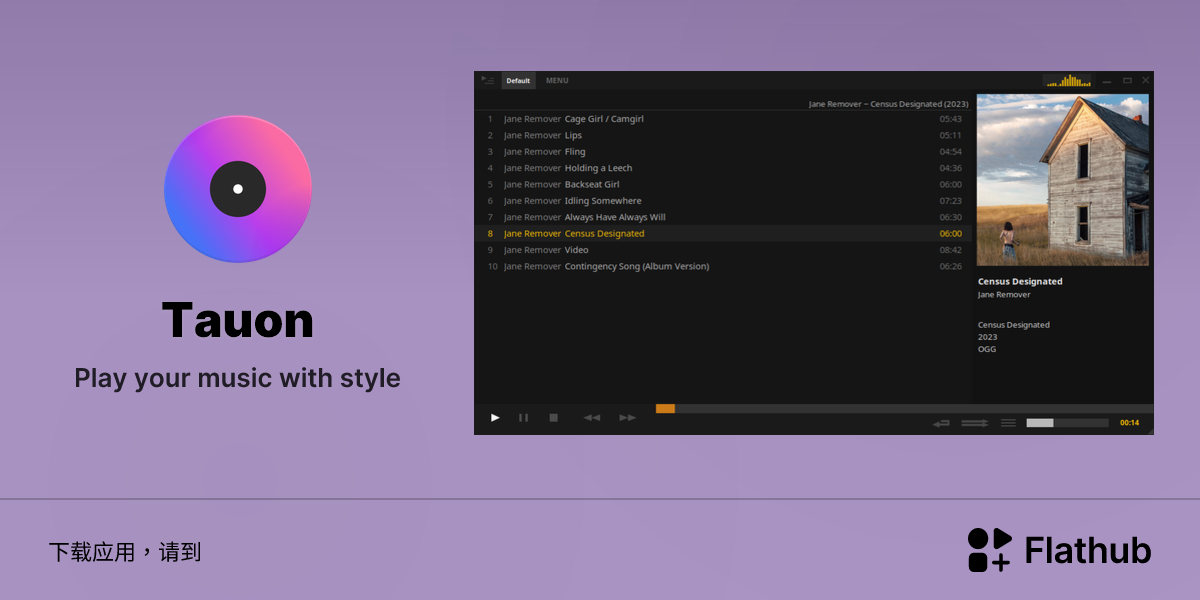Minimize the Tauon window
Viewport: 1200px width, 600px height.
tap(1107, 81)
